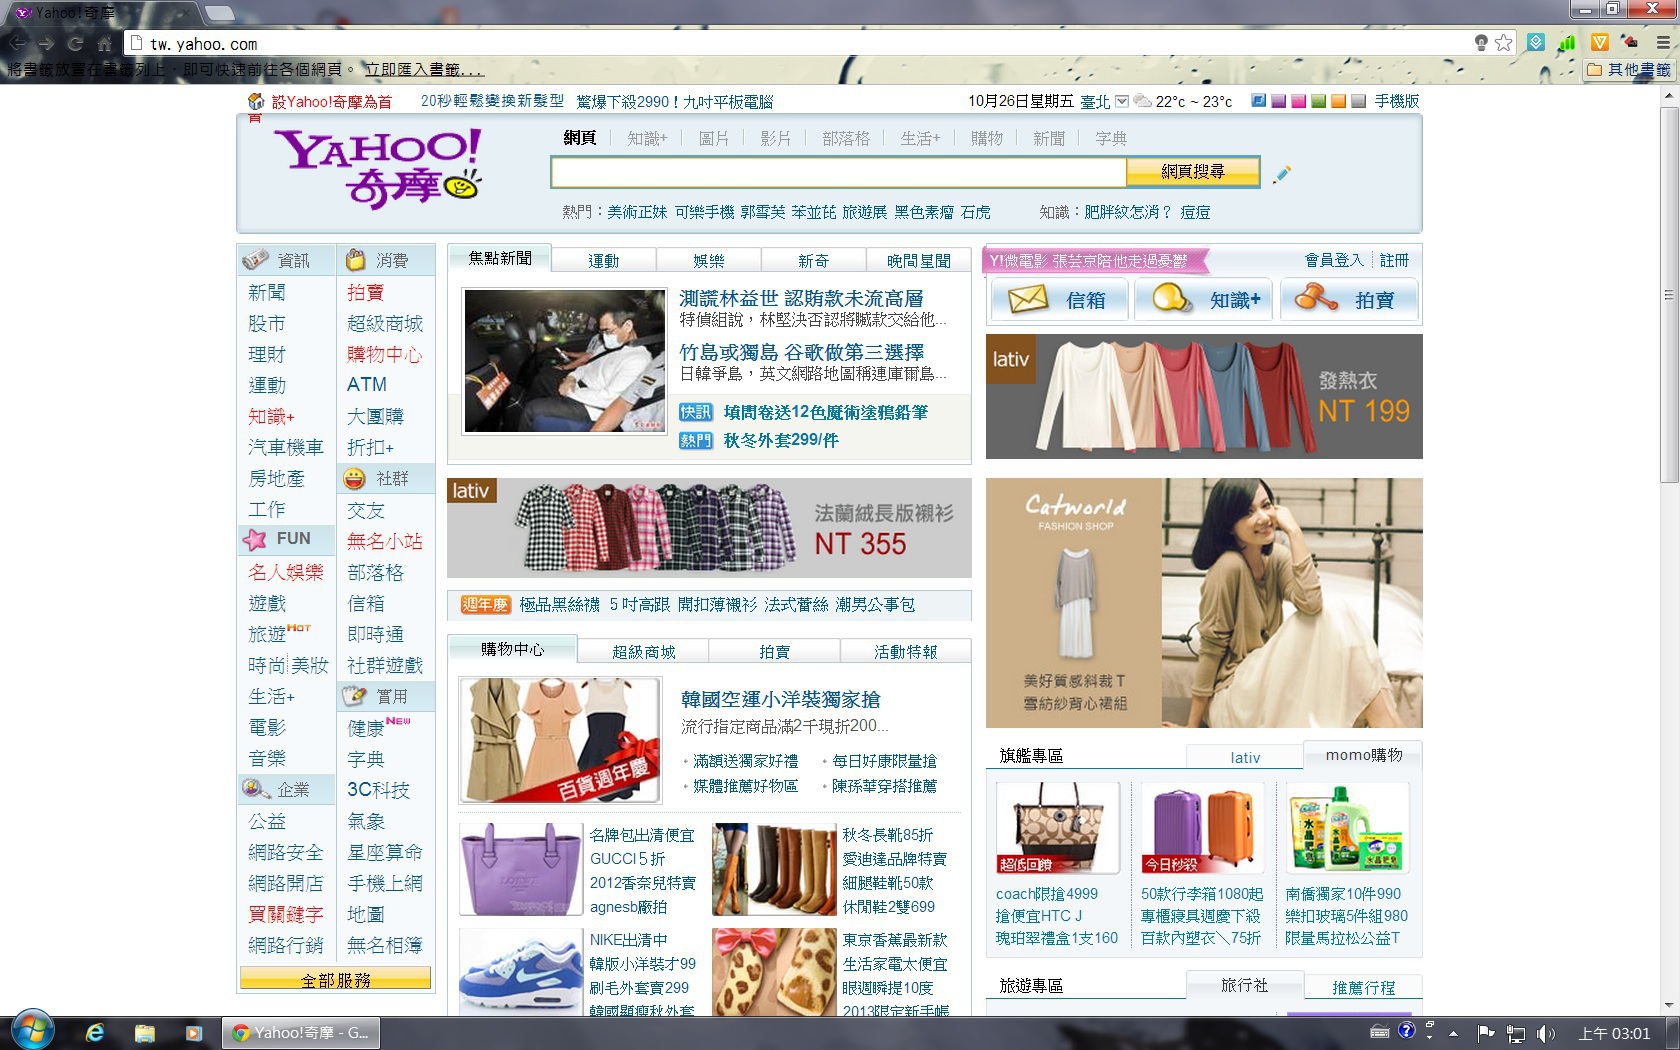
Task: Open the green signal bars extension
Action: coord(1567,42)
